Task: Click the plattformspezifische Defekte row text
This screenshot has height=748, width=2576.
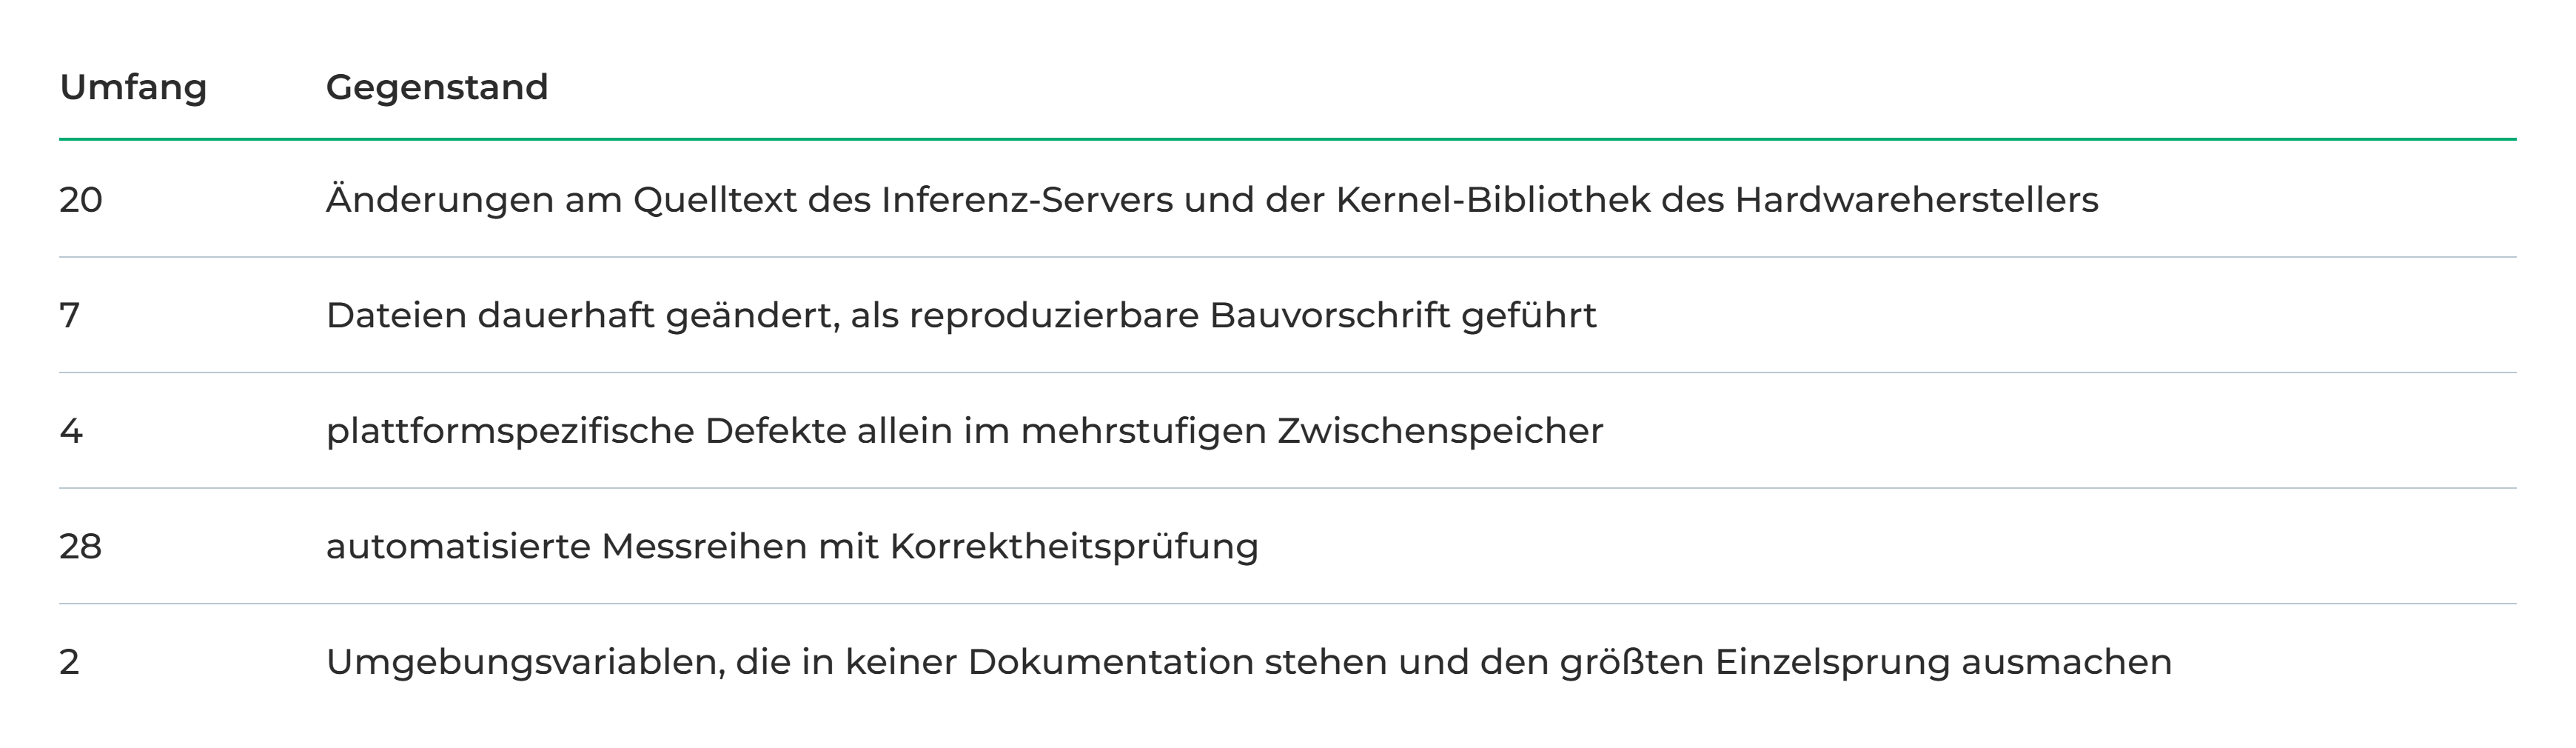Action: point(965,431)
